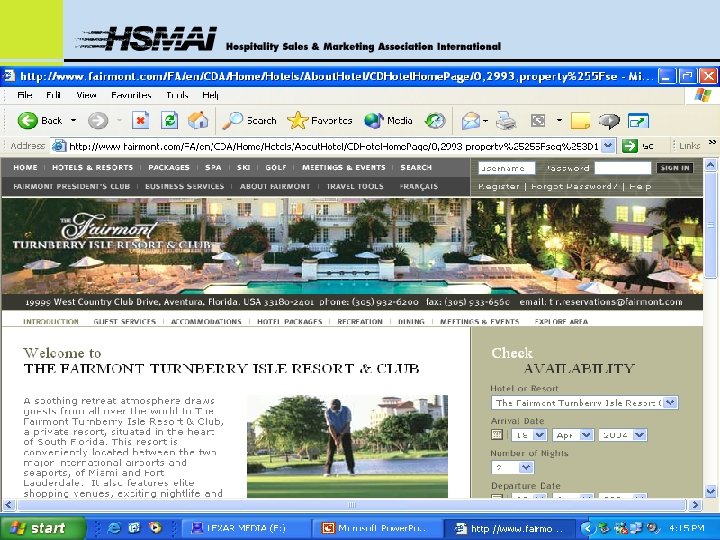This screenshot has height=540, width=720.
Task: Open the Favorites menu
Action: (x=131, y=95)
